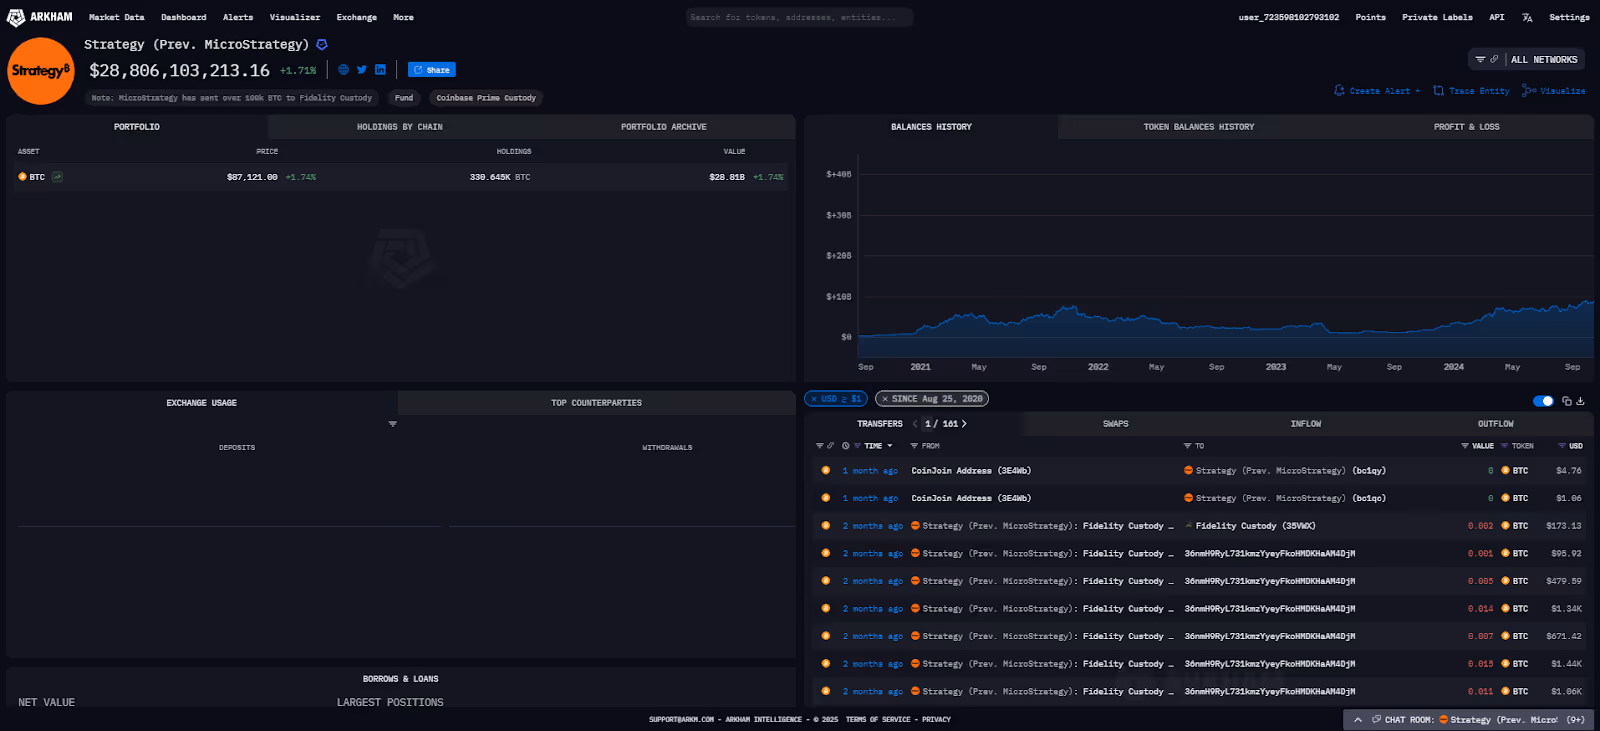1600x731 pixels.
Task: Switch to Portfolio Archive tab
Action: (x=663, y=127)
